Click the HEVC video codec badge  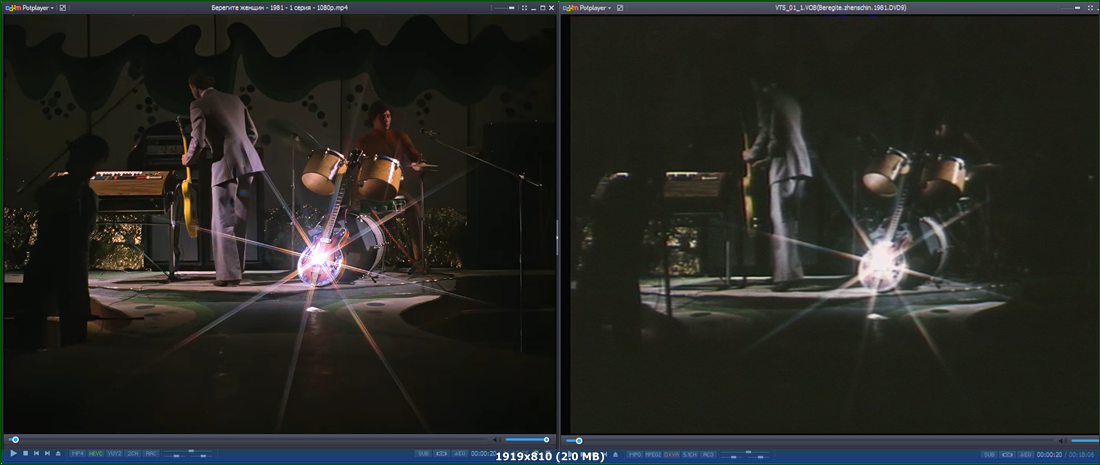pyautogui.click(x=96, y=454)
